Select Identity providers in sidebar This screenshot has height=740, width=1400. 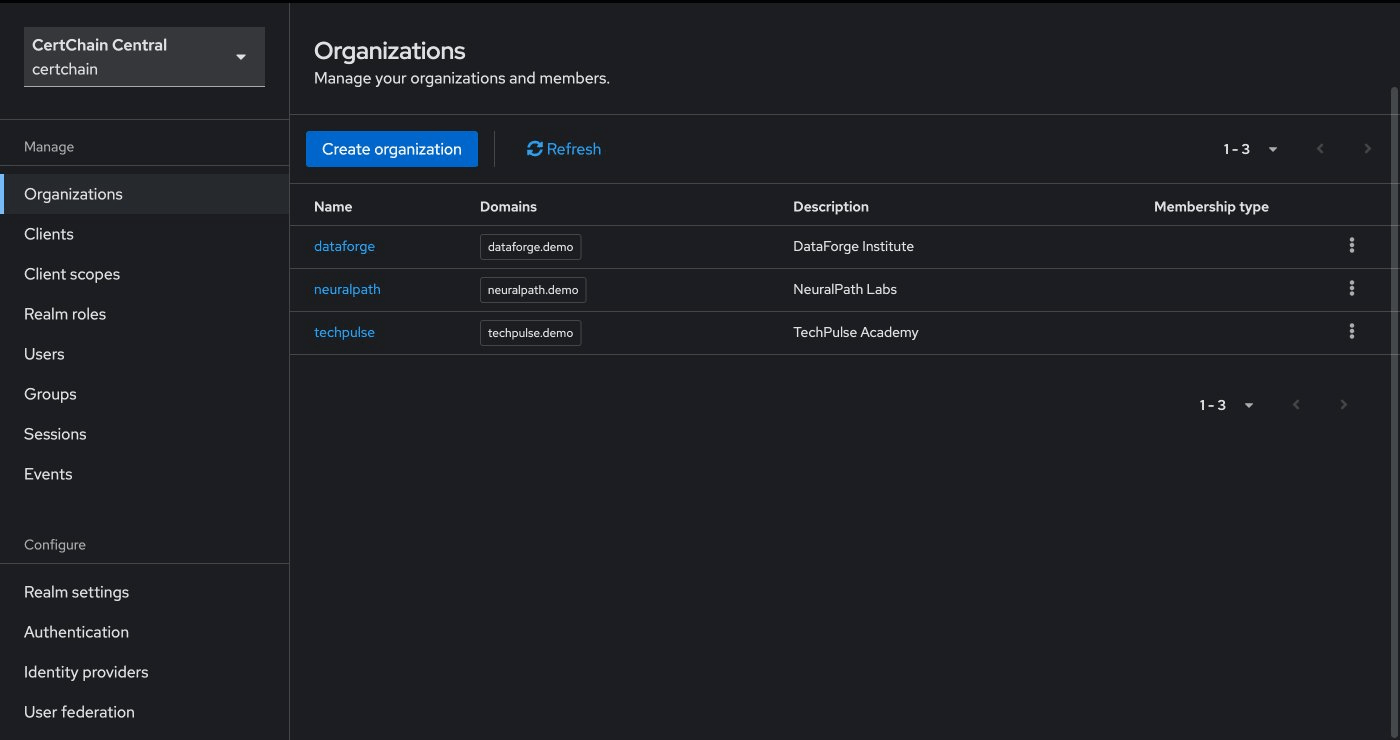[x=86, y=671]
